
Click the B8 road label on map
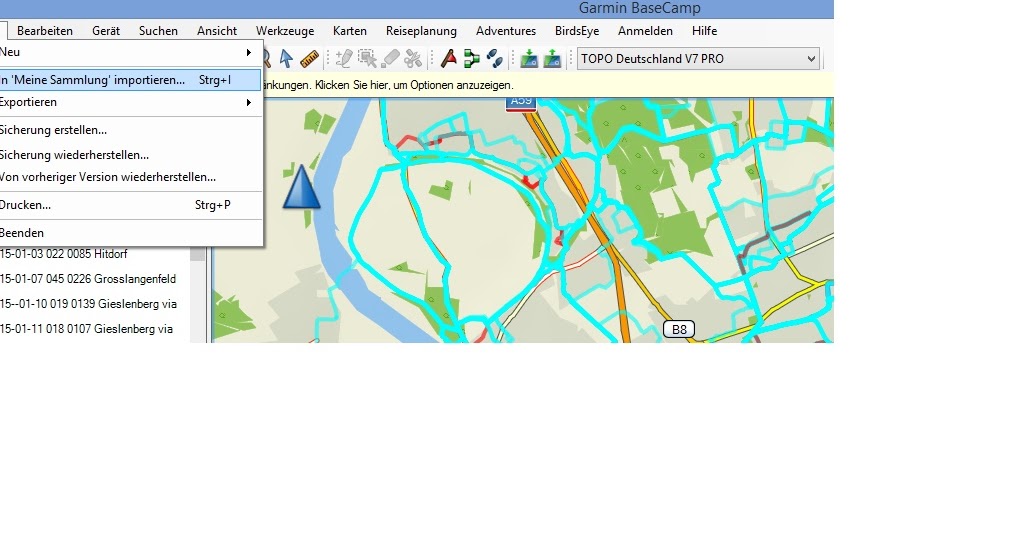click(x=679, y=329)
